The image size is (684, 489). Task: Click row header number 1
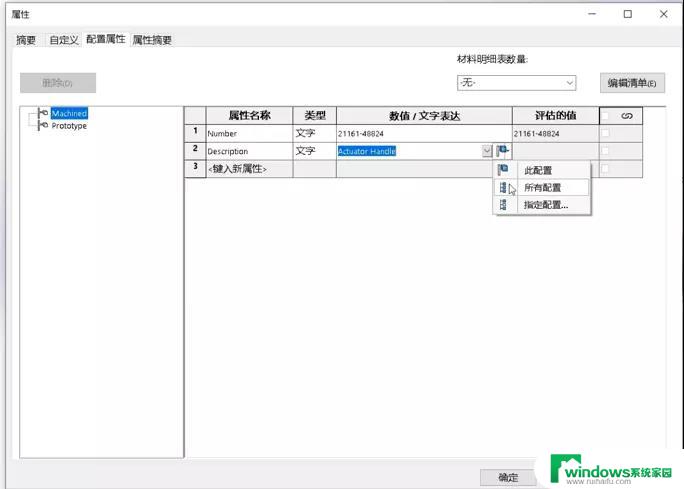(195, 133)
